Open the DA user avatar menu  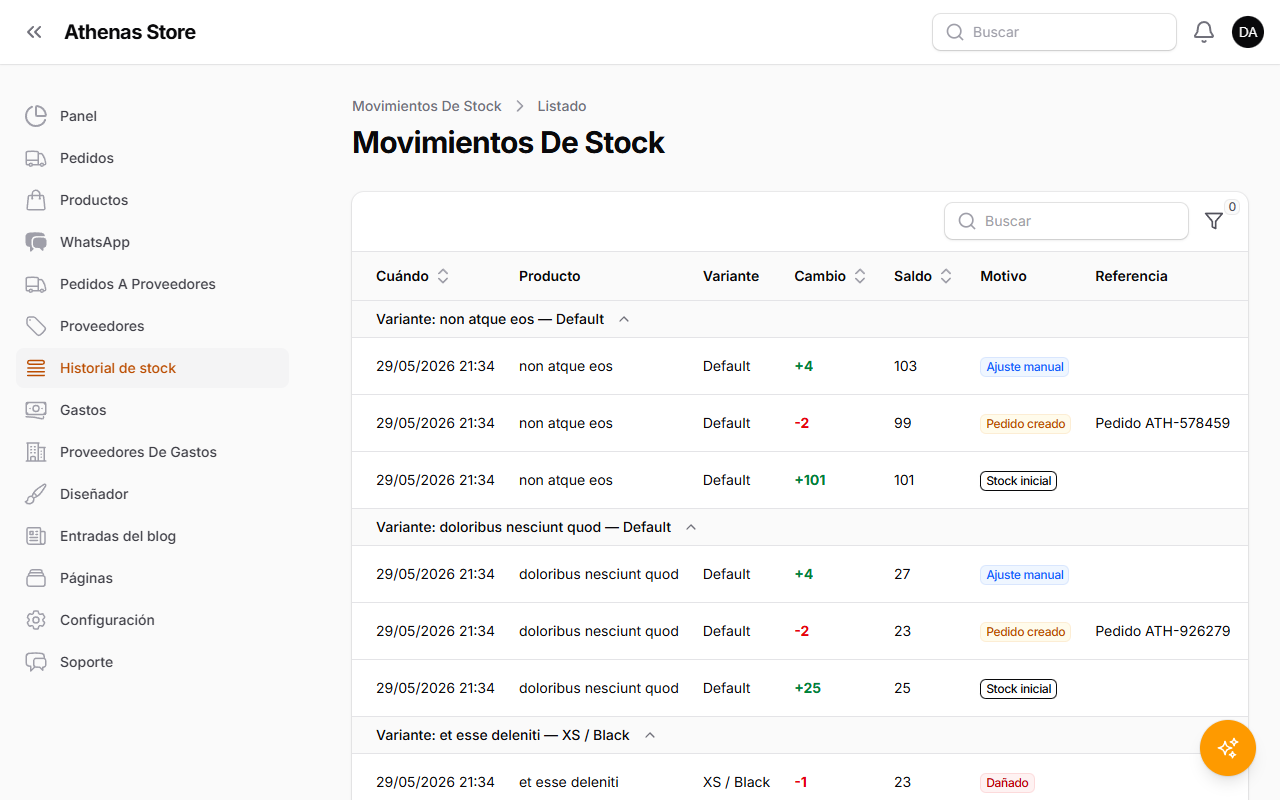(1248, 32)
